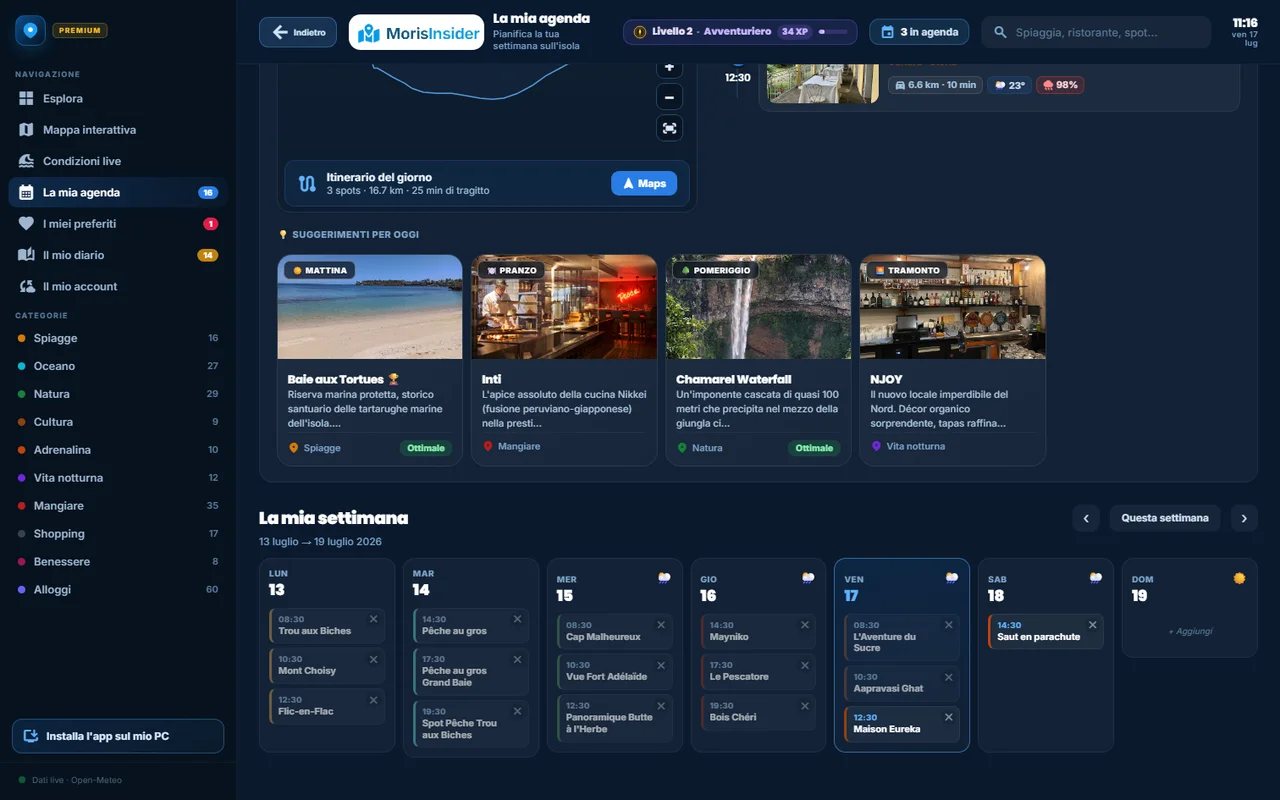
Task: Go to the next week
Action: click(1244, 518)
